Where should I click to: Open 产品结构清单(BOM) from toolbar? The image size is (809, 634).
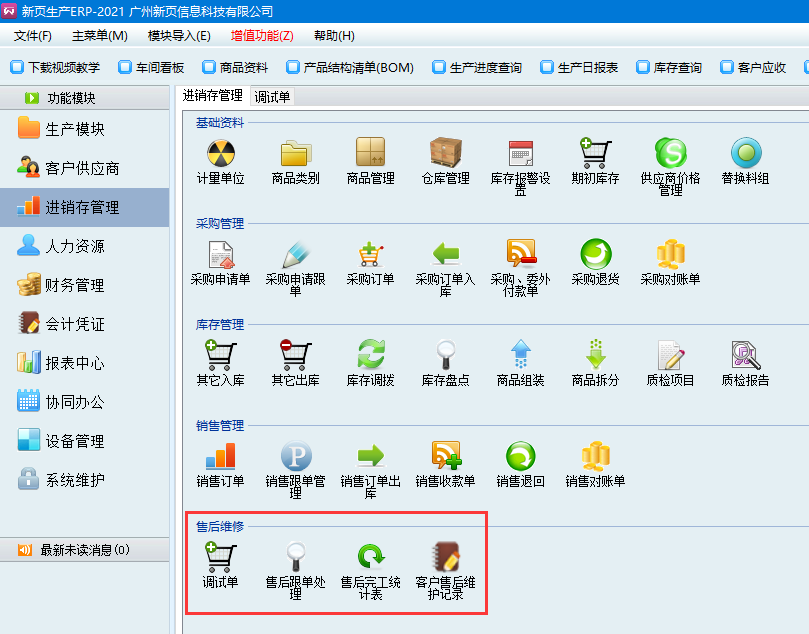(350, 68)
